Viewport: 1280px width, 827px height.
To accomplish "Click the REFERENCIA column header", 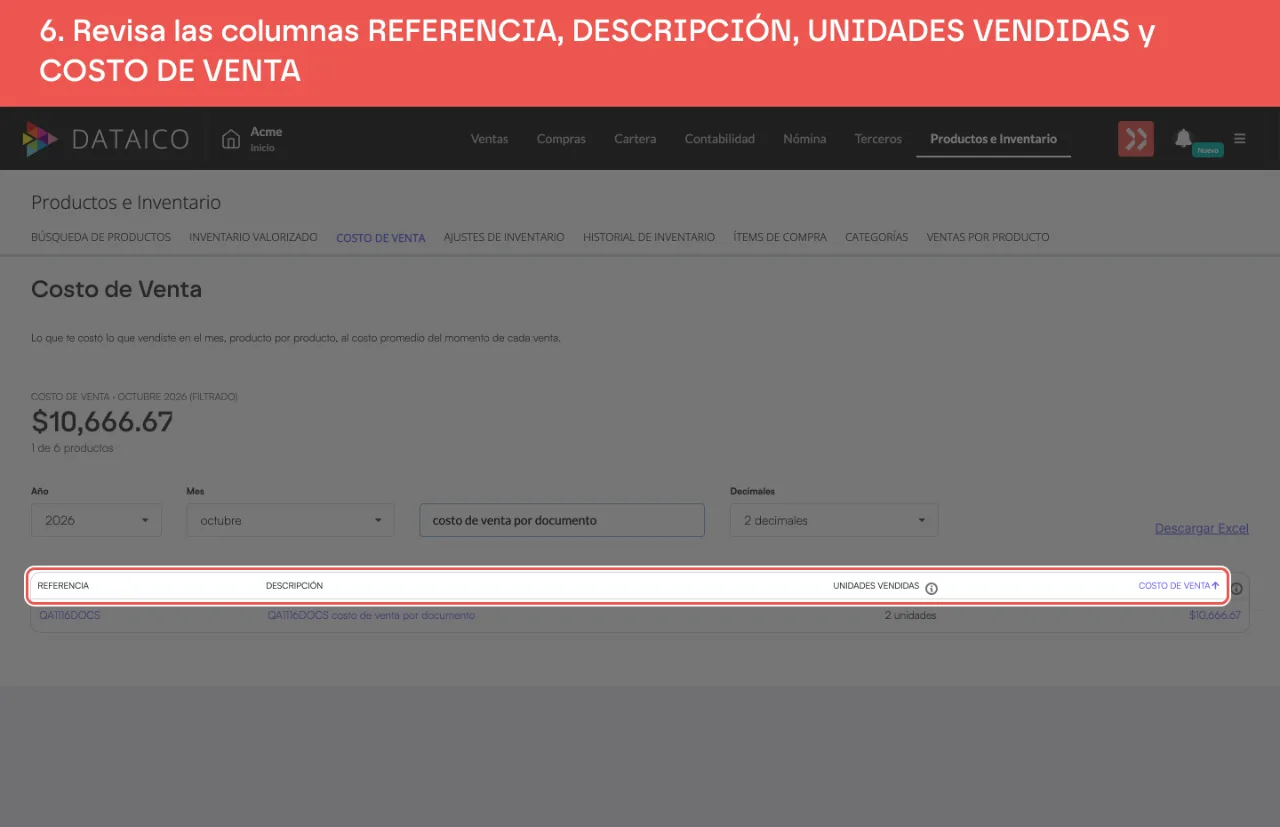I will click(63, 586).
